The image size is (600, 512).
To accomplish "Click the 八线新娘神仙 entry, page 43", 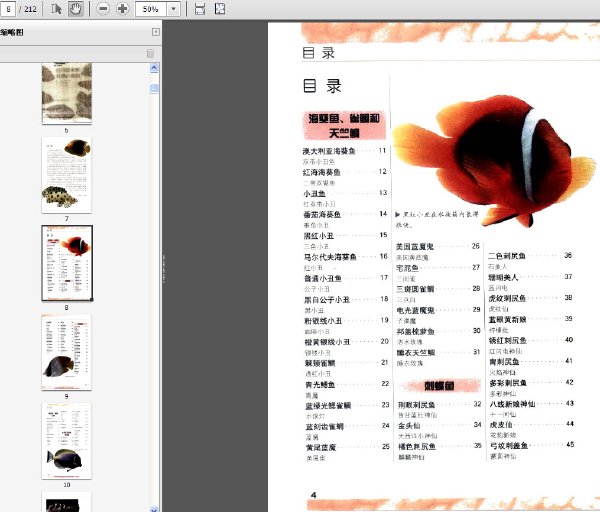I will (532, 404).
